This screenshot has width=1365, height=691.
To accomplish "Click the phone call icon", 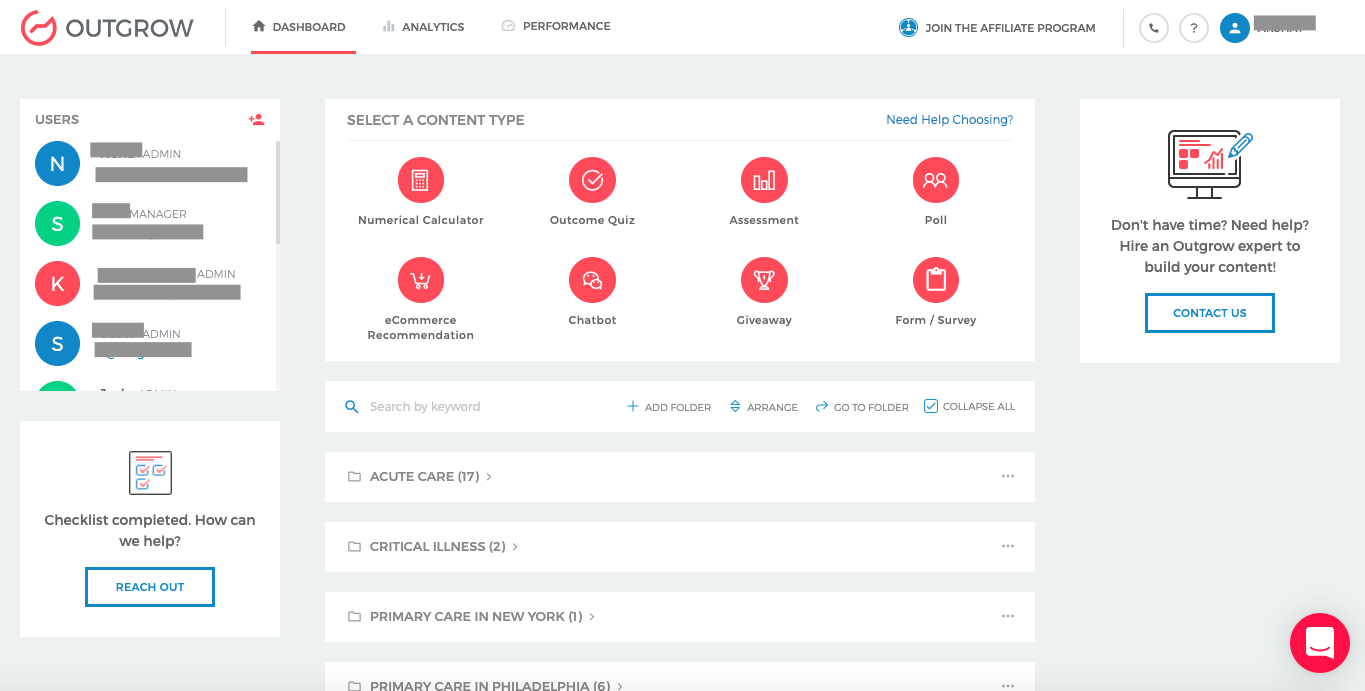I will pos(1154,28).
